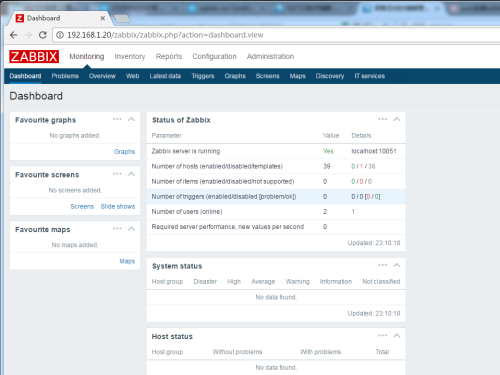
Task: Open the IT services submenu
Action: tap(369, 76)
